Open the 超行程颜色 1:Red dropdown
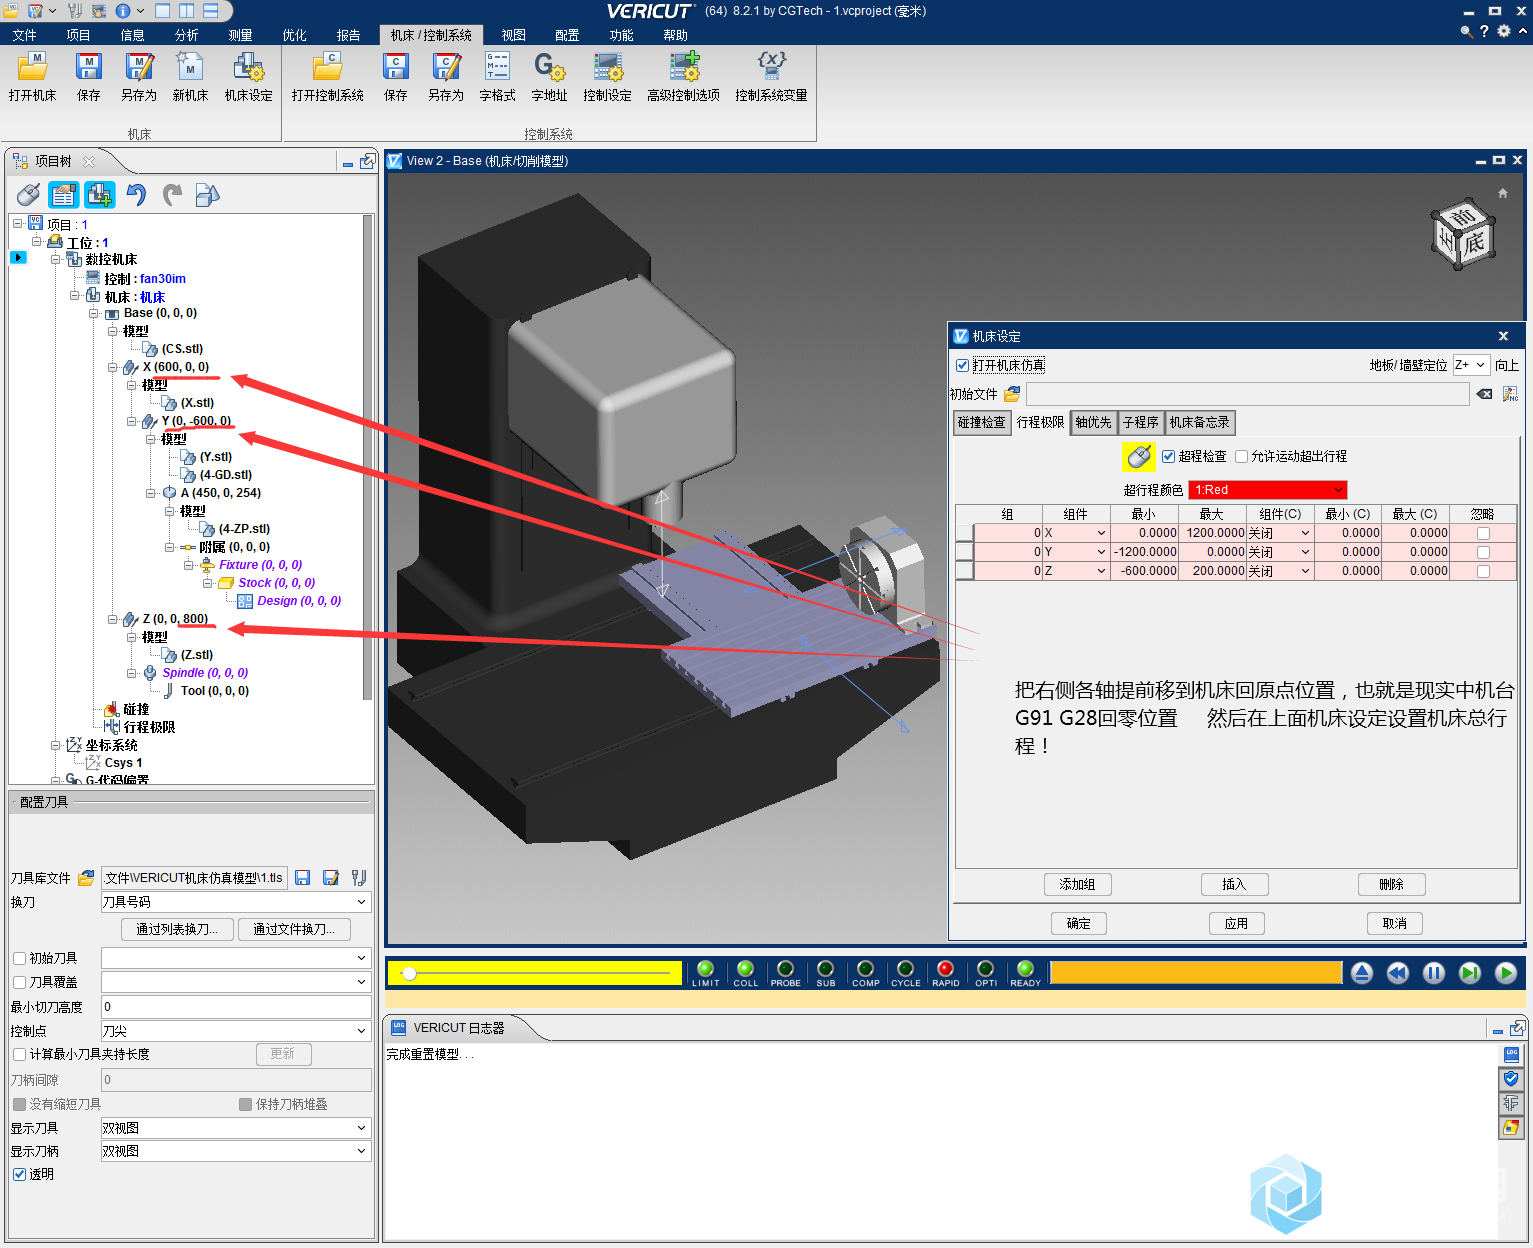The width and height of the screenshot is (1533, 1248). 1267,490
